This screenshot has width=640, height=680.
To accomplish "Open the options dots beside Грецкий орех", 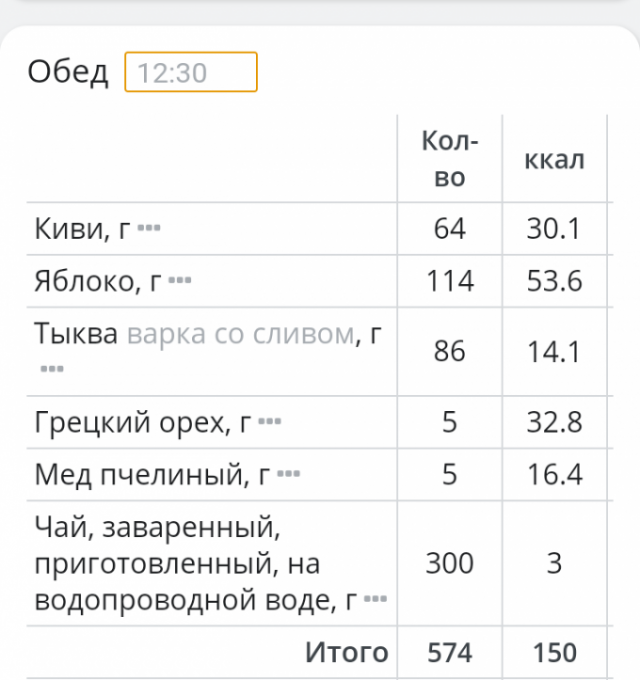I will click(270, 422).
